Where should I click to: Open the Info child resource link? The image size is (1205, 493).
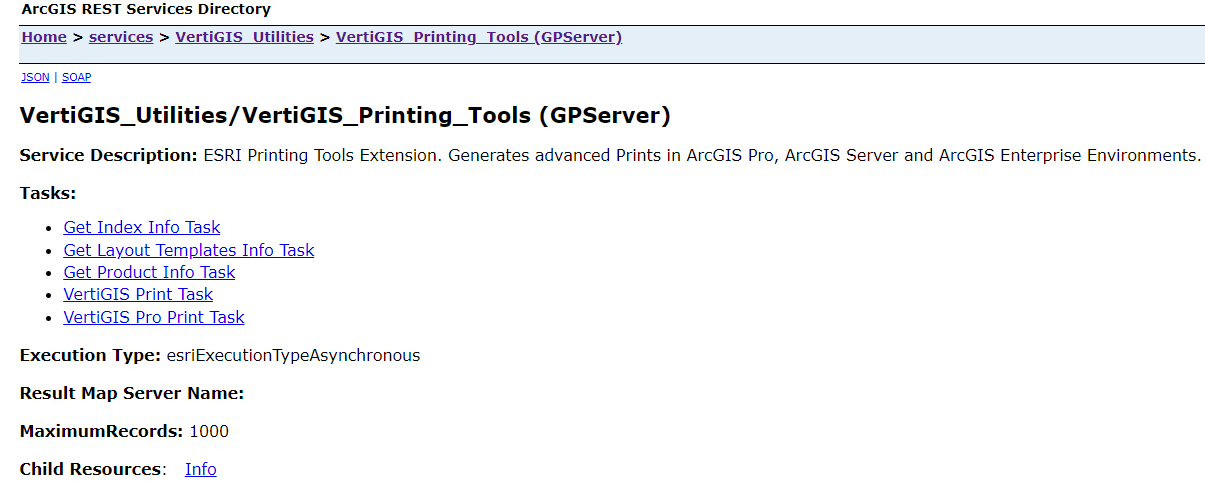[x=200, y=469]
